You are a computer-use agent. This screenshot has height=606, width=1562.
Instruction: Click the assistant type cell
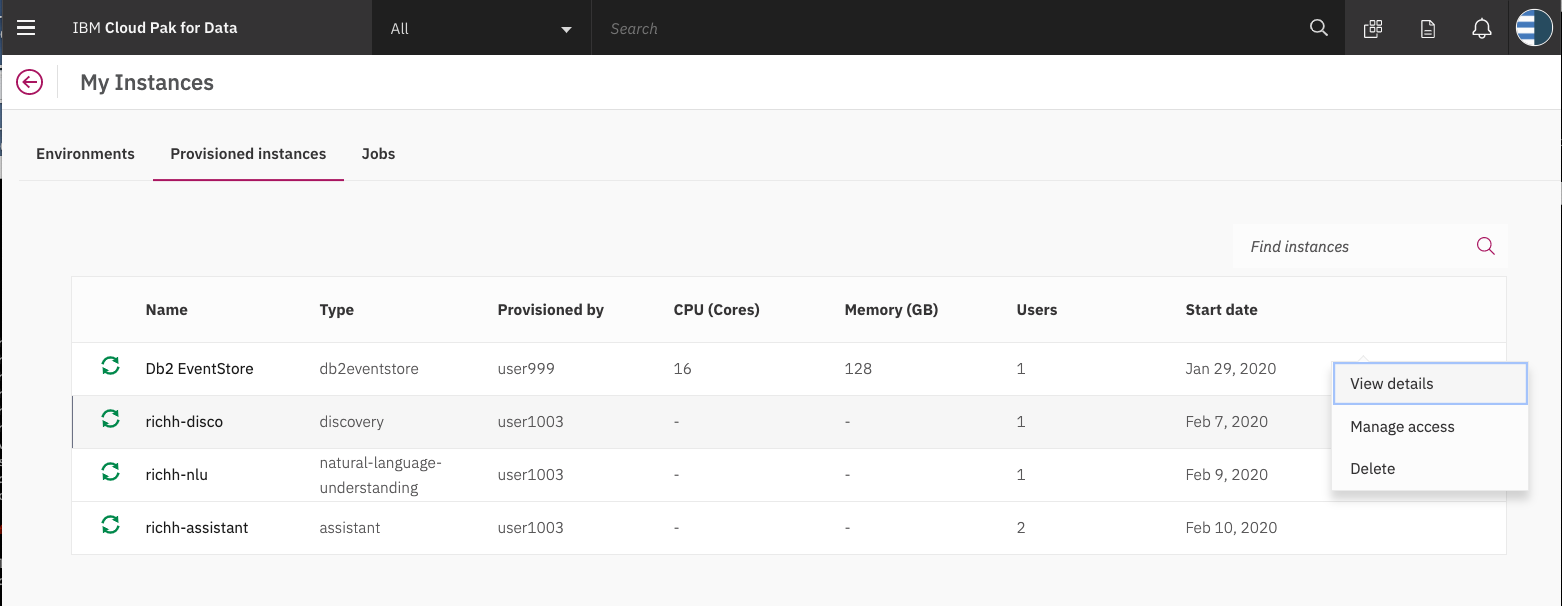[349, 527]
